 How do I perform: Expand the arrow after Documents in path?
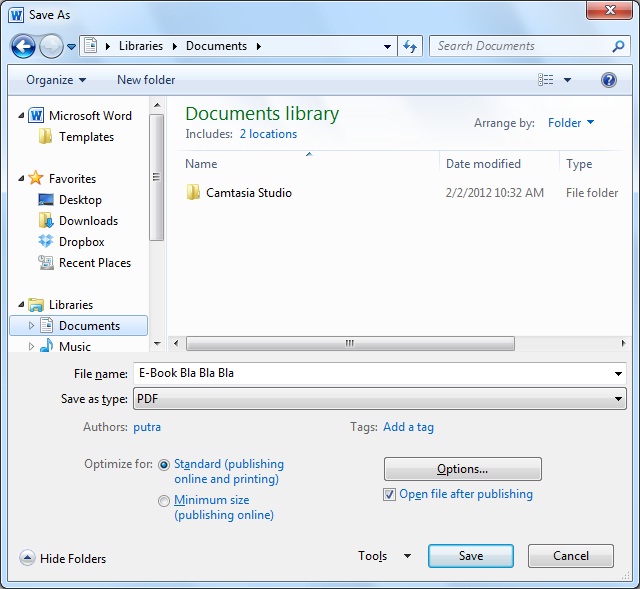pos(259,46)
